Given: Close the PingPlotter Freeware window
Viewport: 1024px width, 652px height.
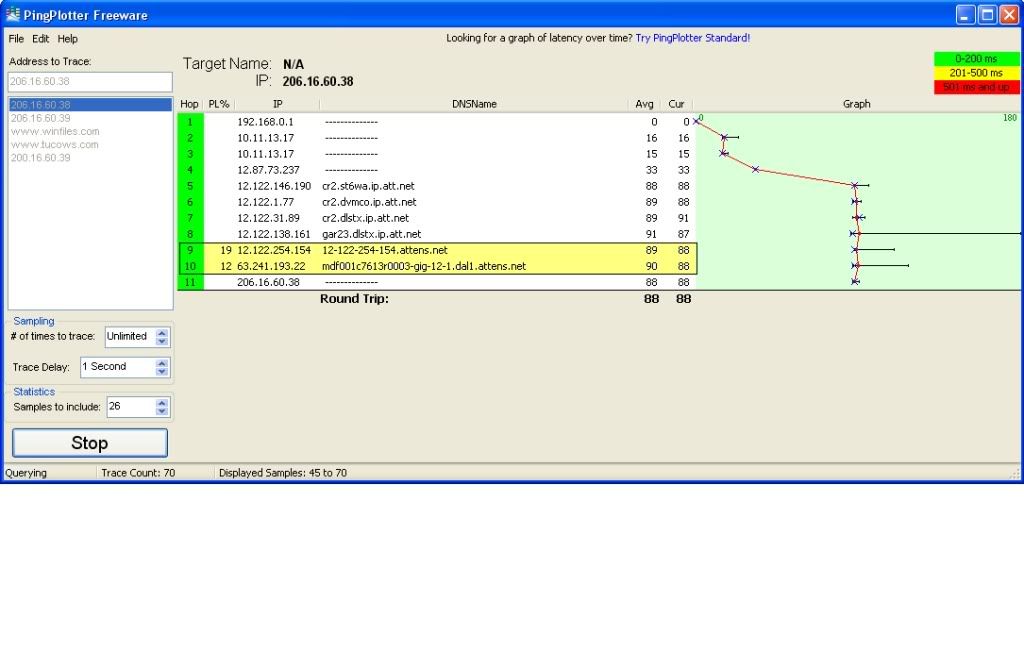Looking at the screenshot, I should (1009, 14).
